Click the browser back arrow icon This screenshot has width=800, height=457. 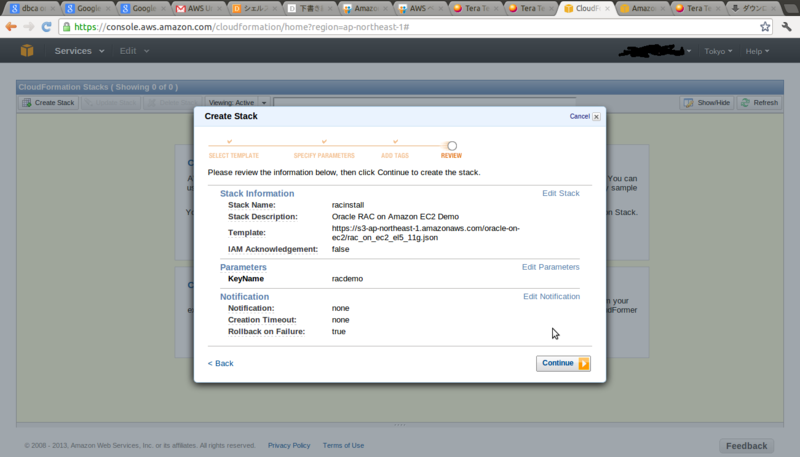tap(11, 27)
